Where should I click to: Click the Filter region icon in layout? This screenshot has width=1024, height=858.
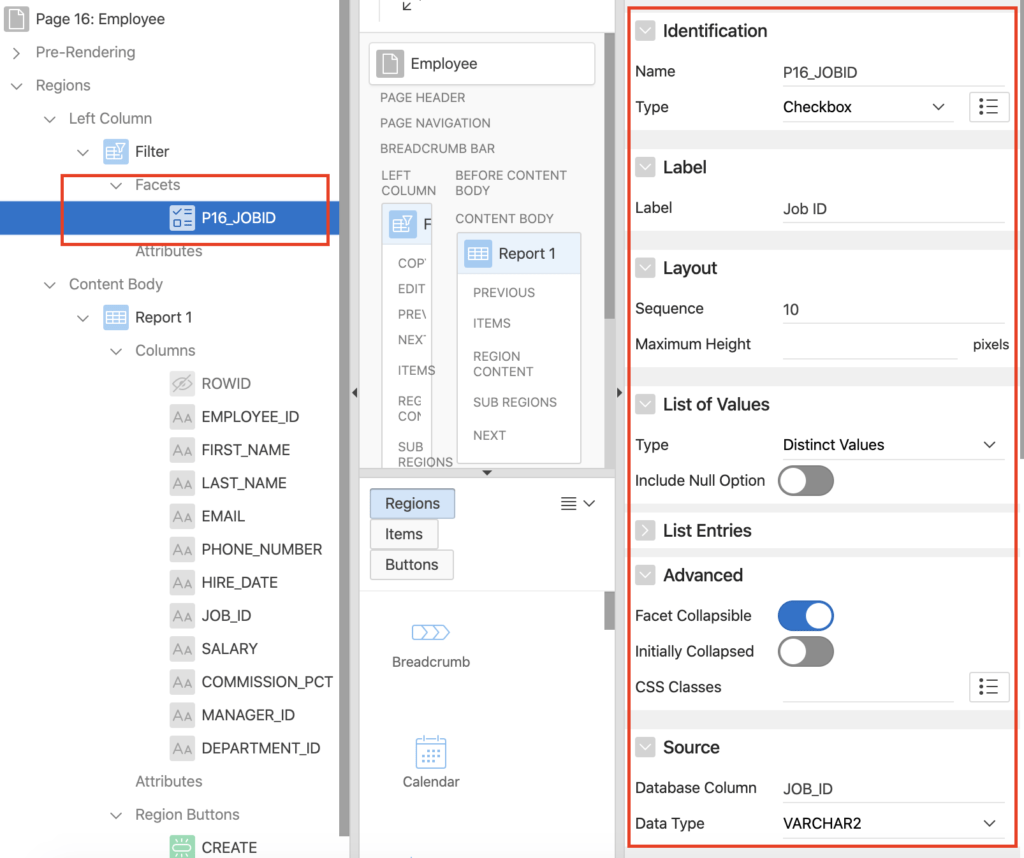[402, 224]
